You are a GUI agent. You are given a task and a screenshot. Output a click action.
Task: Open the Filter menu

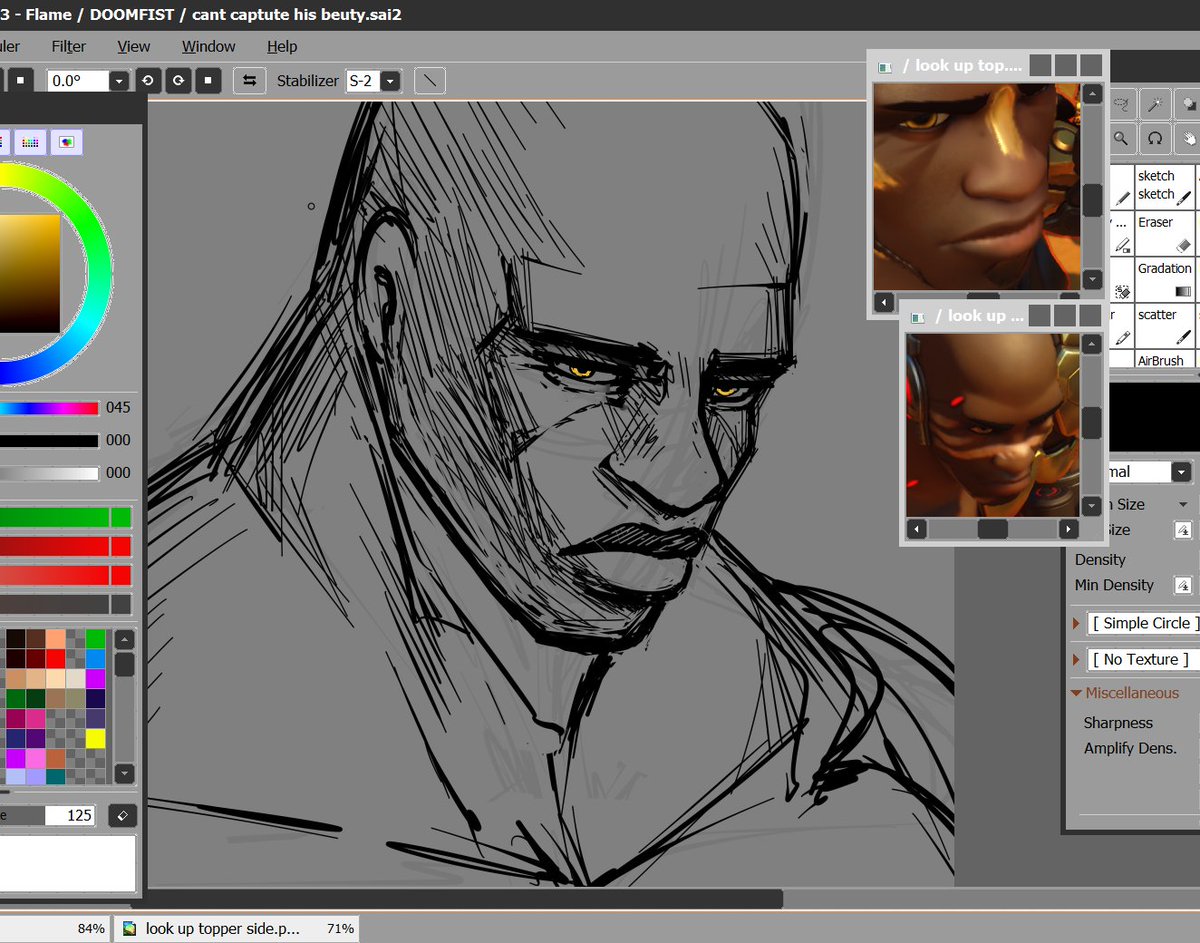coord(69,46)
